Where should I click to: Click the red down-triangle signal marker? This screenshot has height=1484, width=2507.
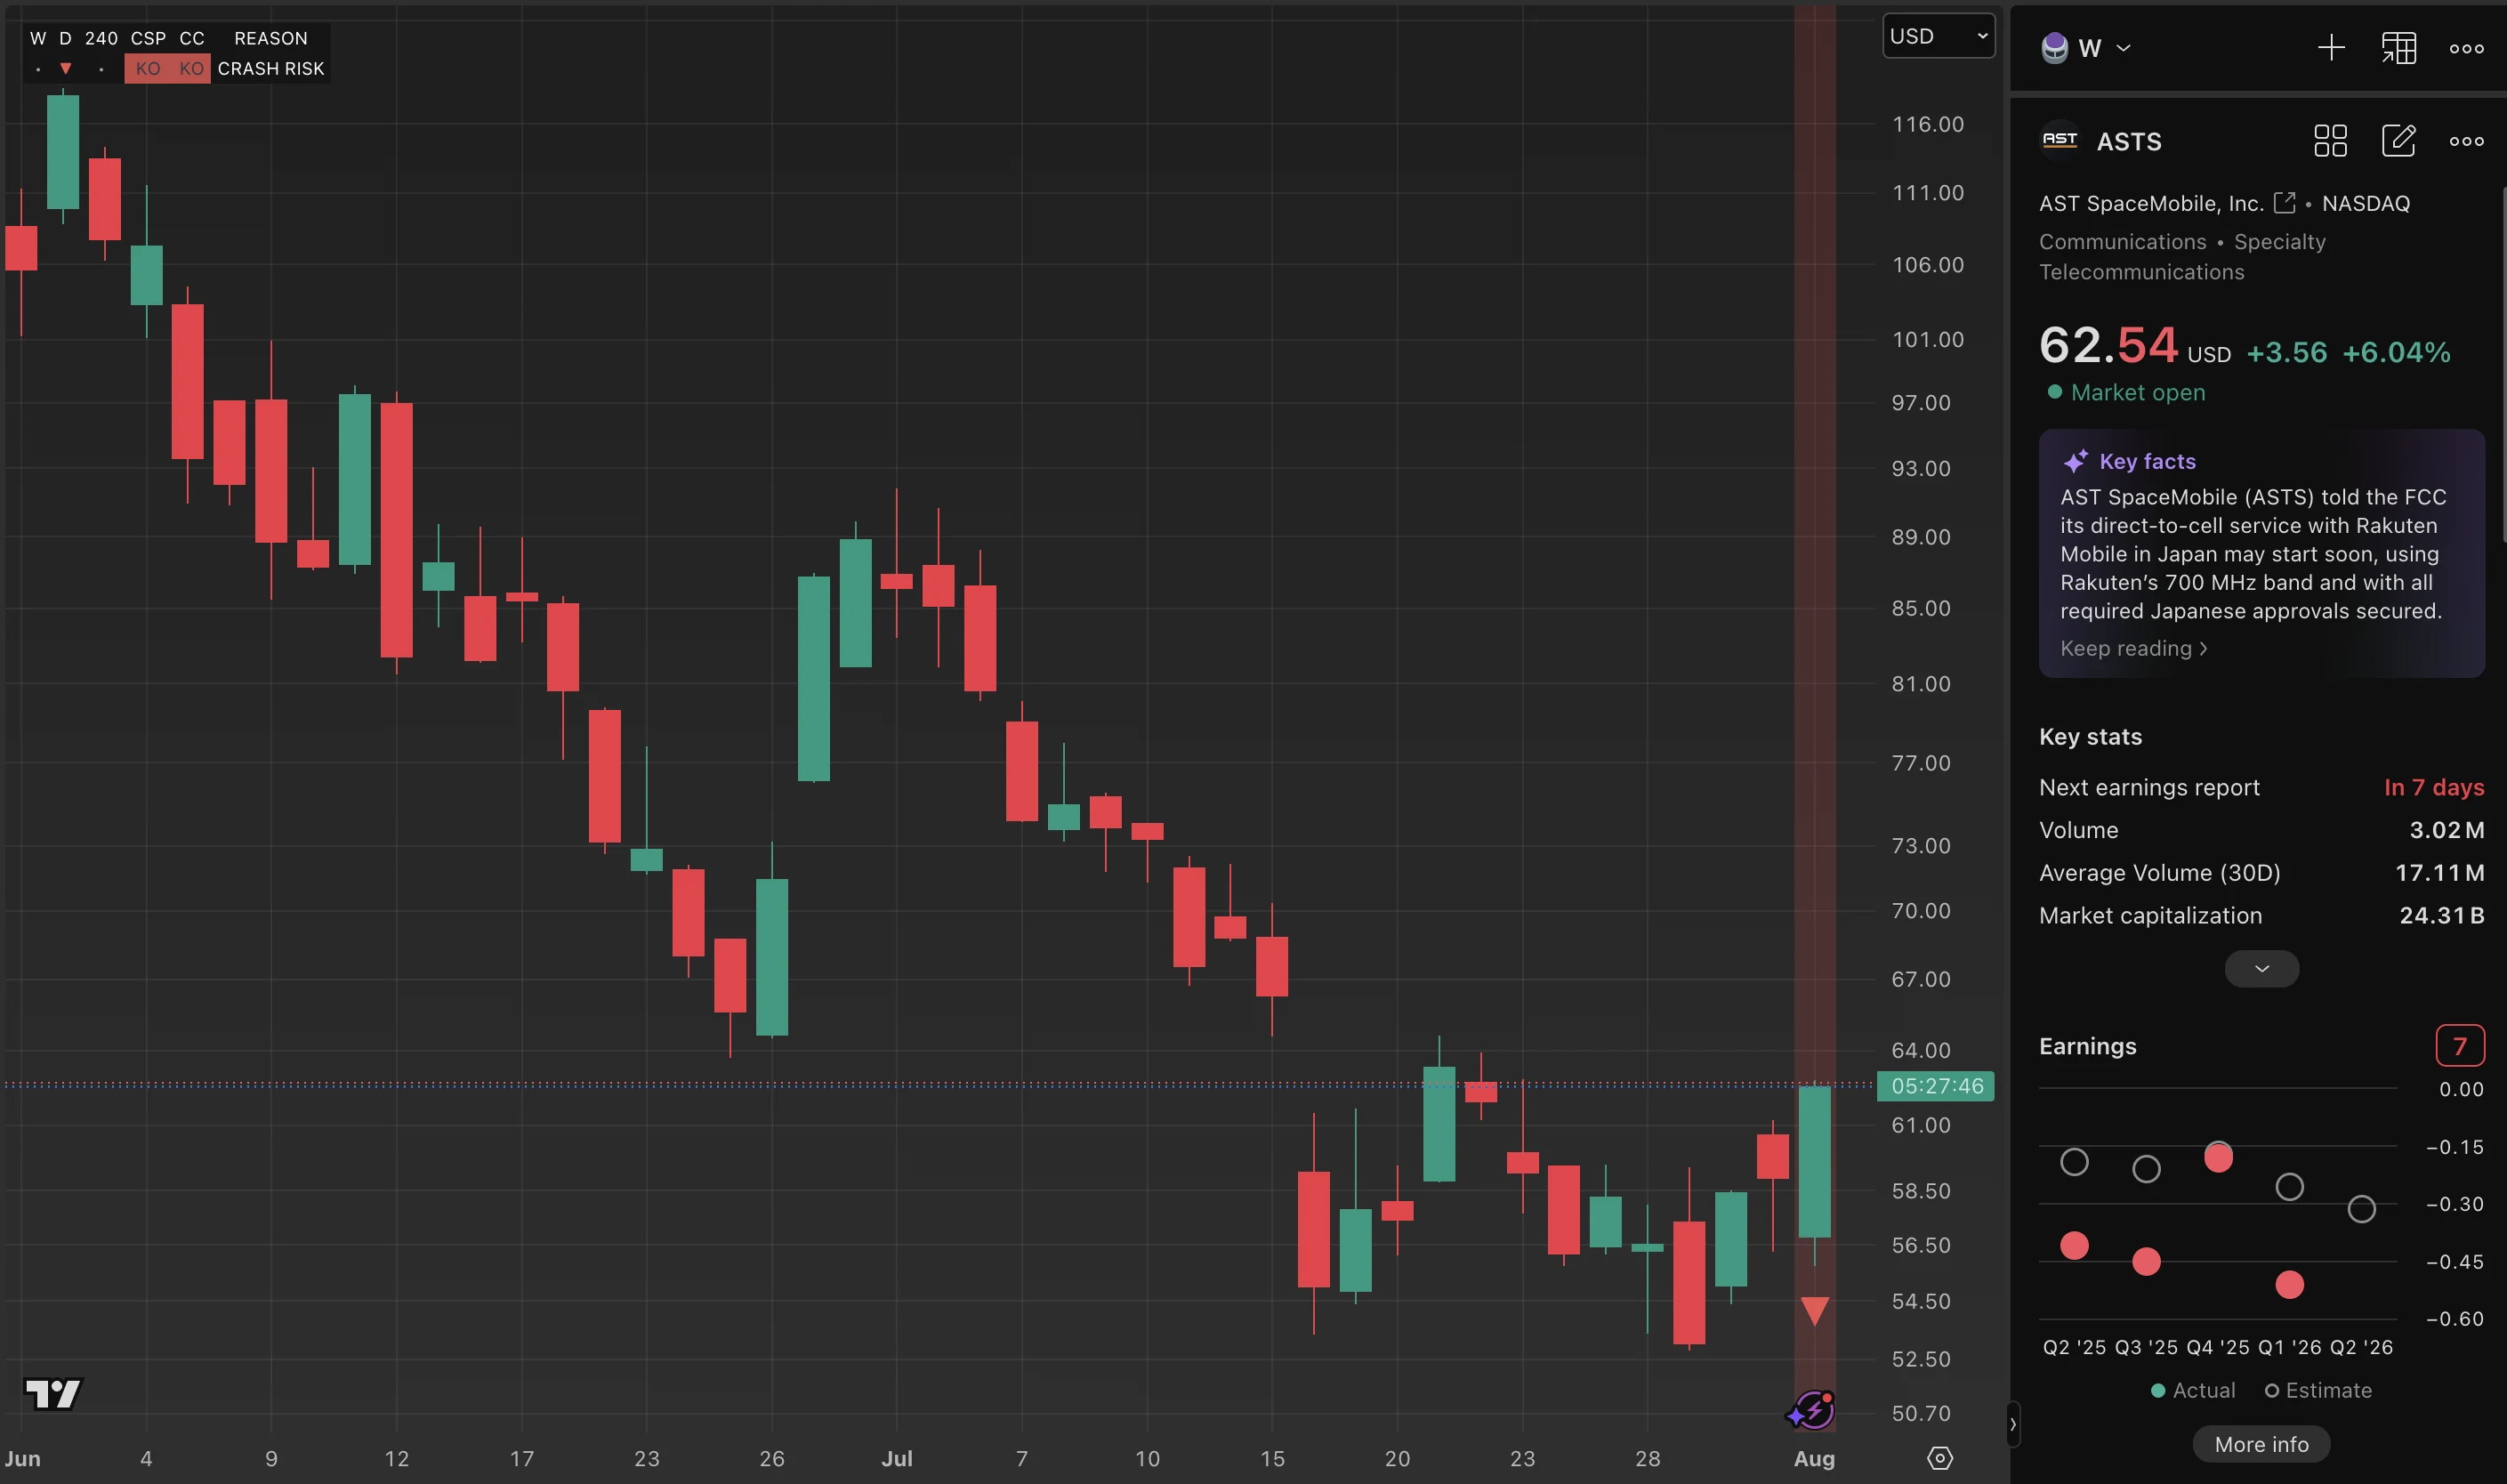tap(1814, 1311)
